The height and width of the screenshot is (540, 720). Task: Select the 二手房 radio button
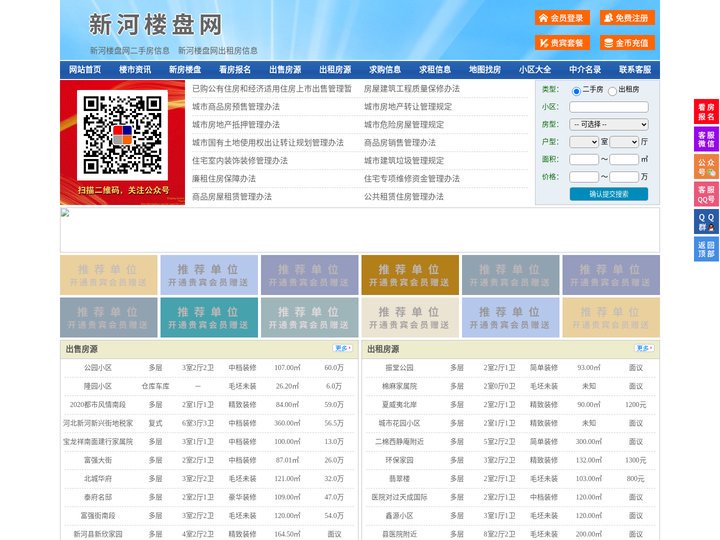click(x=576, y=91)
